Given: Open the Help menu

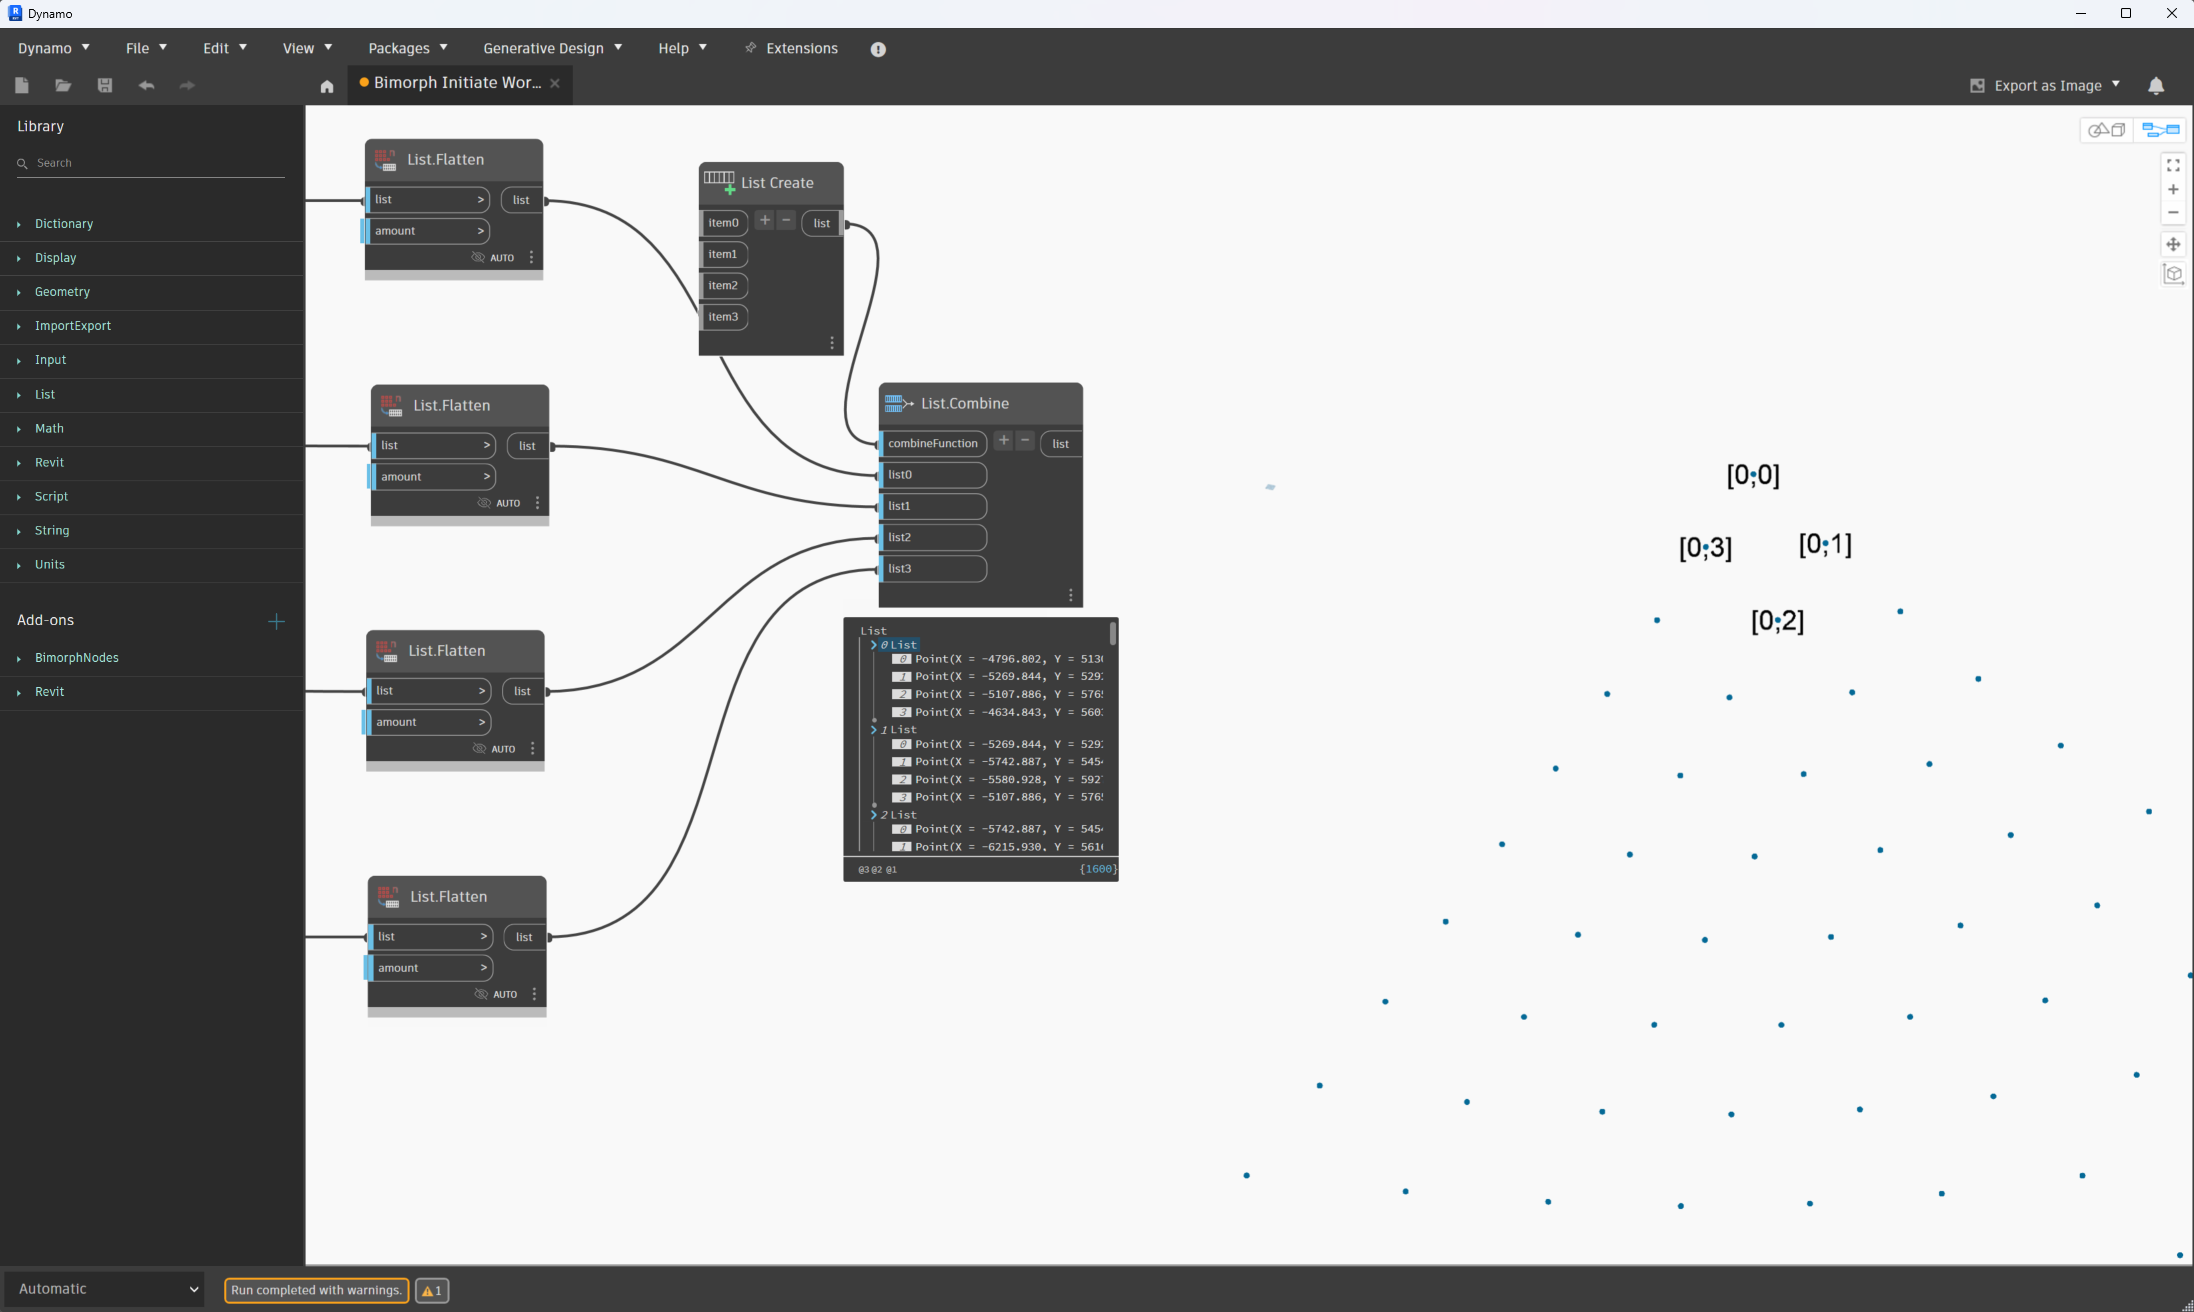Looking at the screenshot, I should 683,48.
